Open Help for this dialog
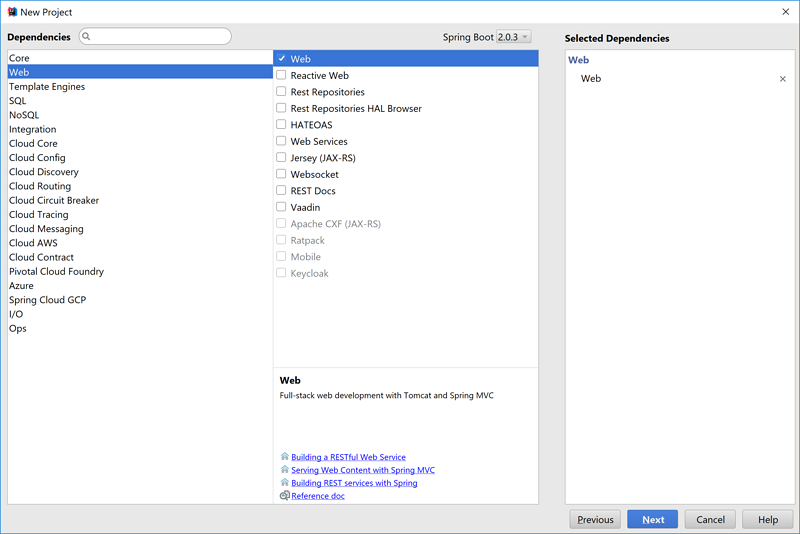Screen dimensions: 800x534 (768, 519)
